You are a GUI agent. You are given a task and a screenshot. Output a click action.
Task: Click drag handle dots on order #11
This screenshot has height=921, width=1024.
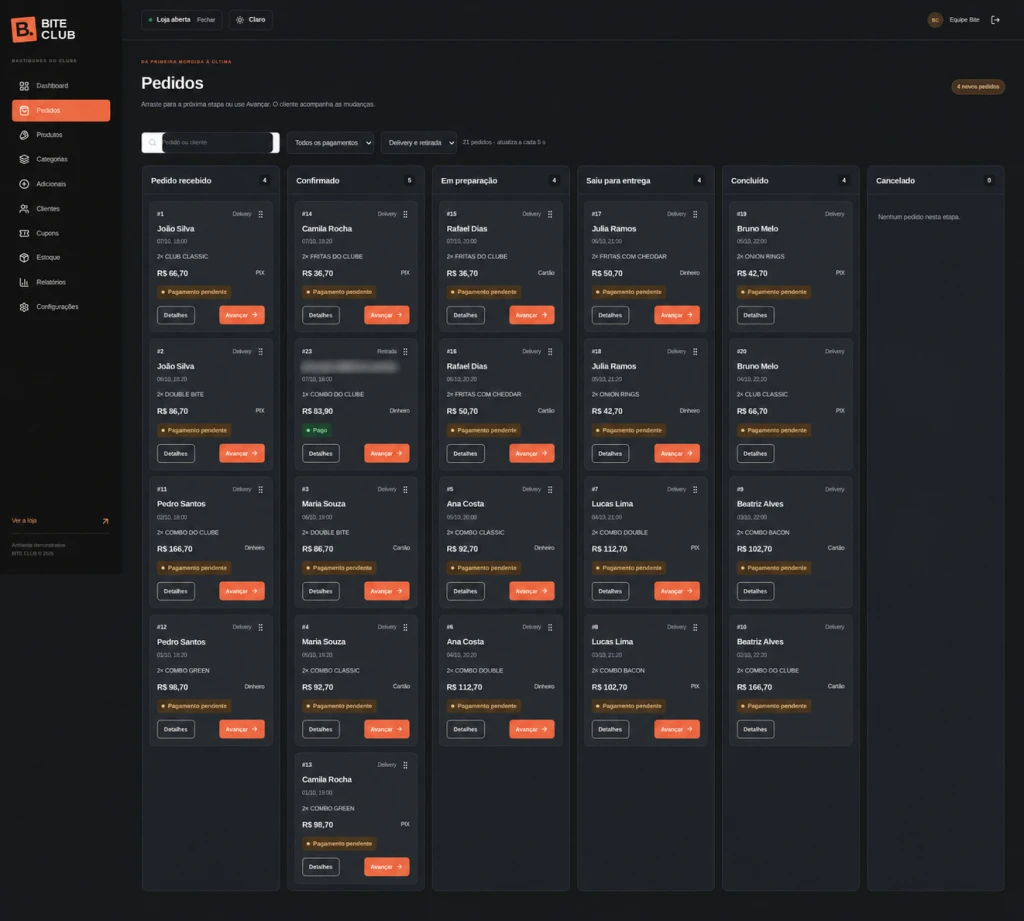261,489
